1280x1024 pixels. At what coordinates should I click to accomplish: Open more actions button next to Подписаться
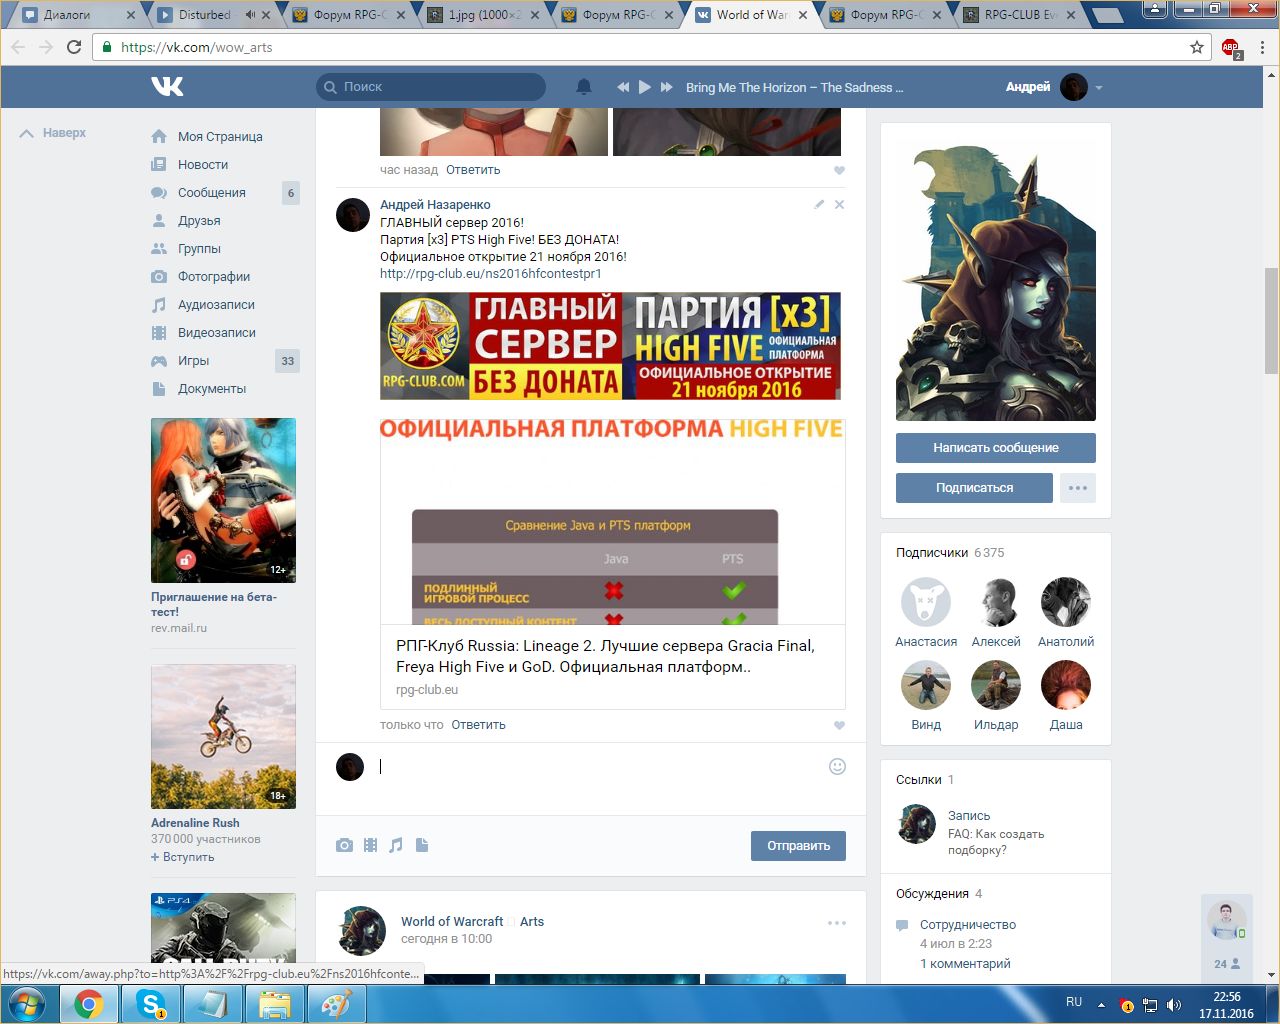[x=1078, y=488]
